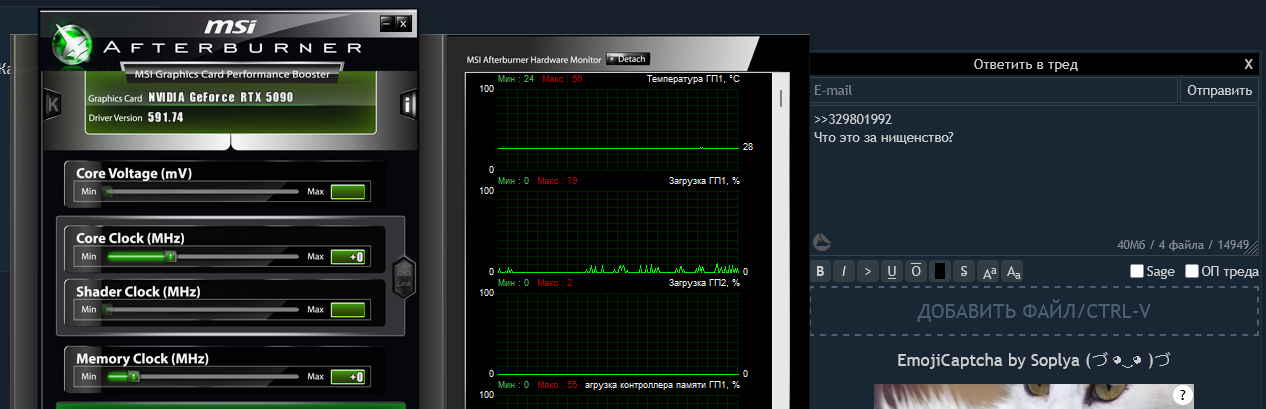This screenshot has height=409, width=1266.
Task: Apply bold formatting with the B button
Action: (x=821, y=270)
